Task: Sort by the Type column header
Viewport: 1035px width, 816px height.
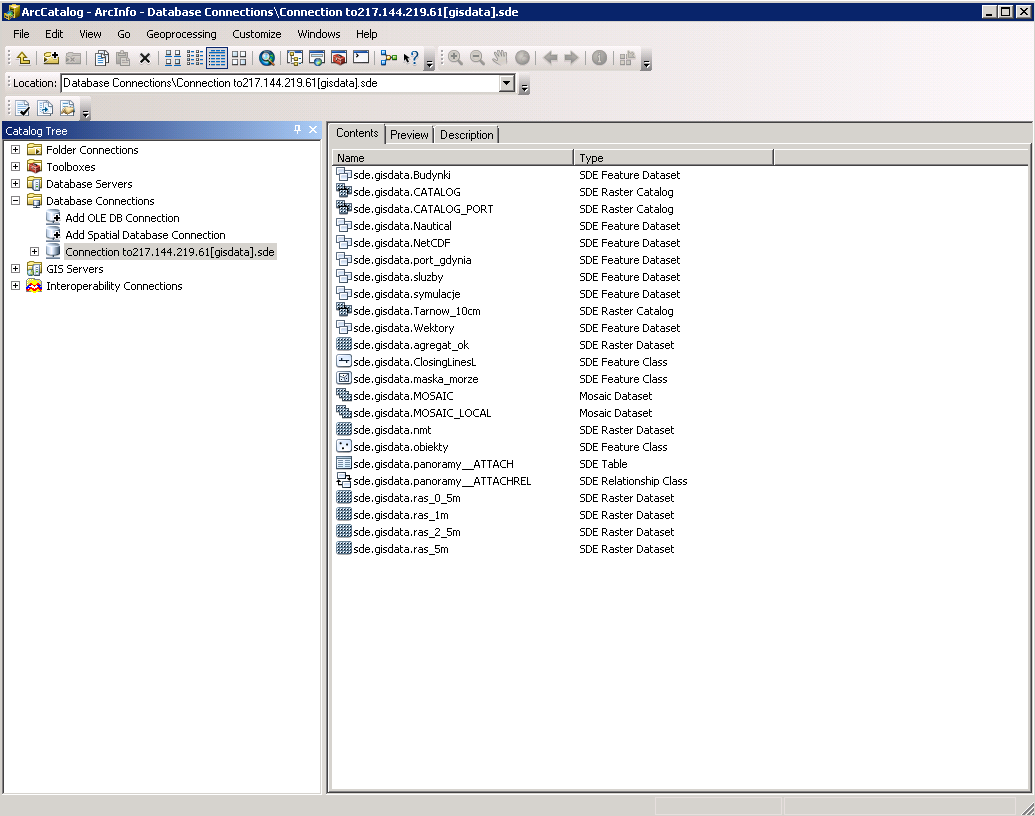Action: 674,158
